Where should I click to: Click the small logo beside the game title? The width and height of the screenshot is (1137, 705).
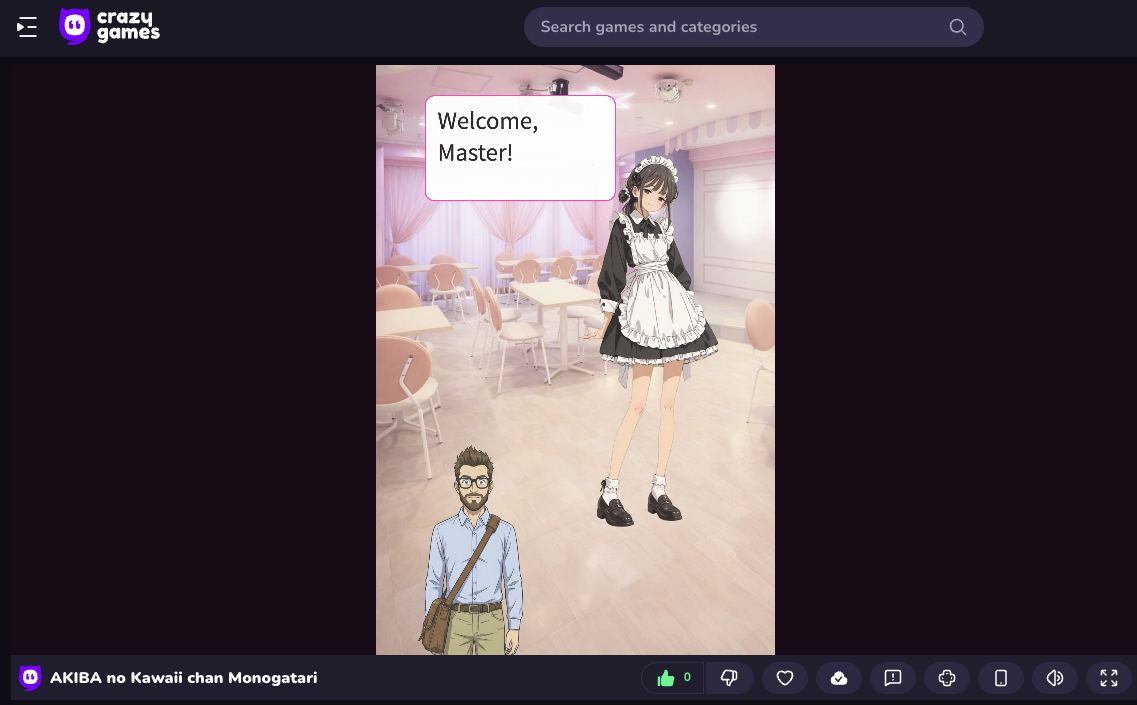30,677
